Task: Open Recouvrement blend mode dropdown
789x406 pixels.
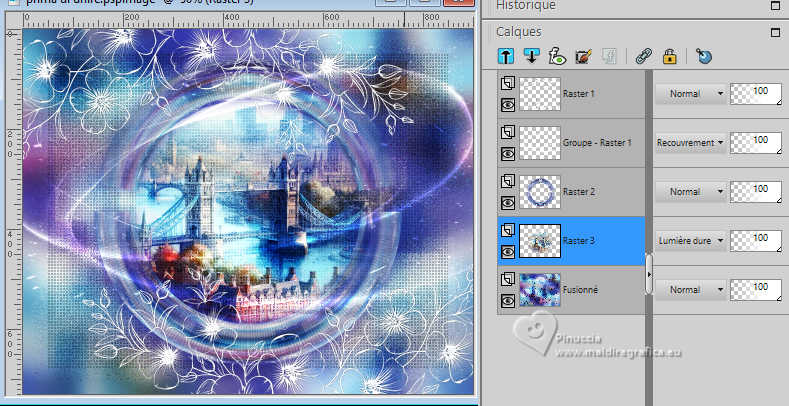Action: (x=690, y=143)
